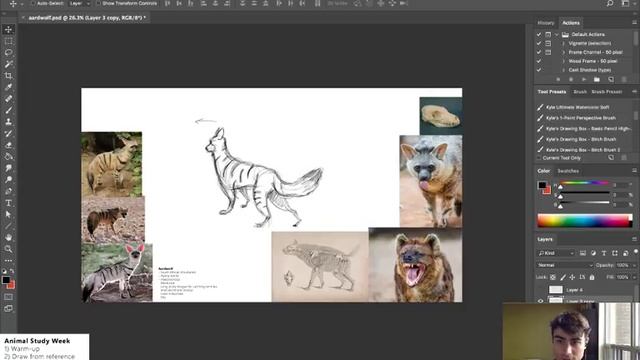
Task: Click the foreground color swatch in Color panel
Action: point(542,185)
